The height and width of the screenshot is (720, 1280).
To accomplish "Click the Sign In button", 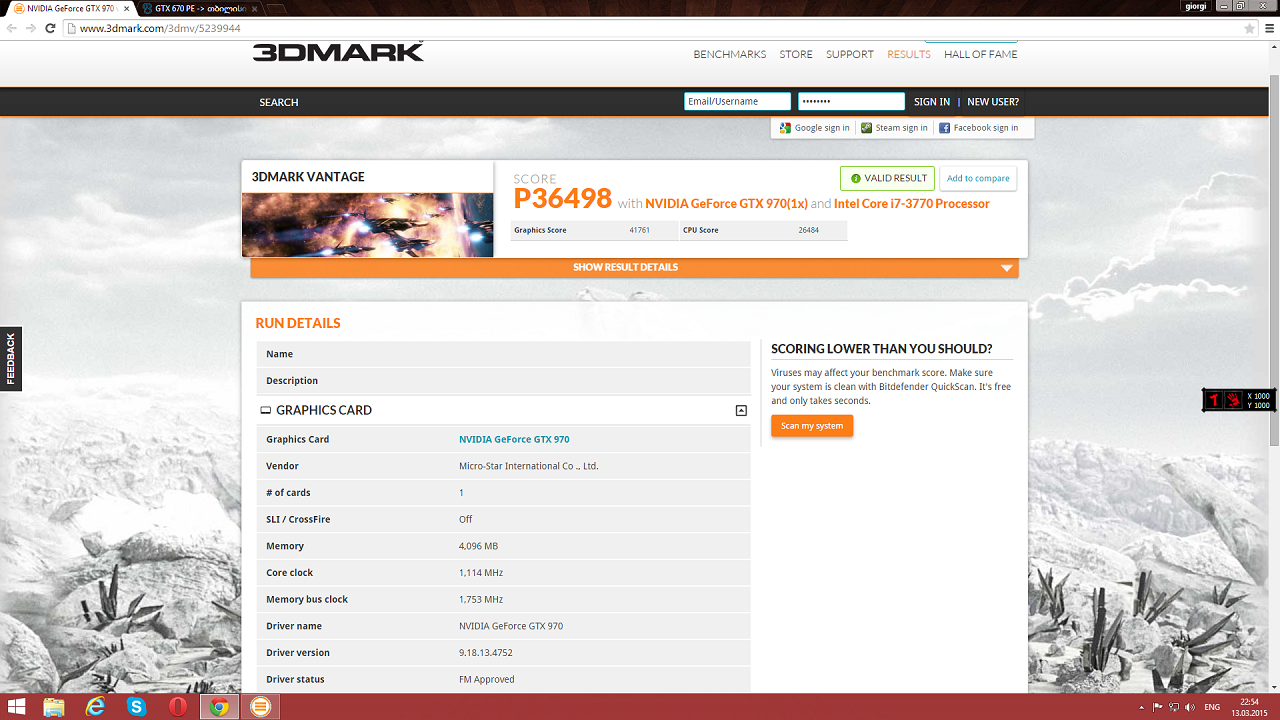I will (x=932, y=102).
